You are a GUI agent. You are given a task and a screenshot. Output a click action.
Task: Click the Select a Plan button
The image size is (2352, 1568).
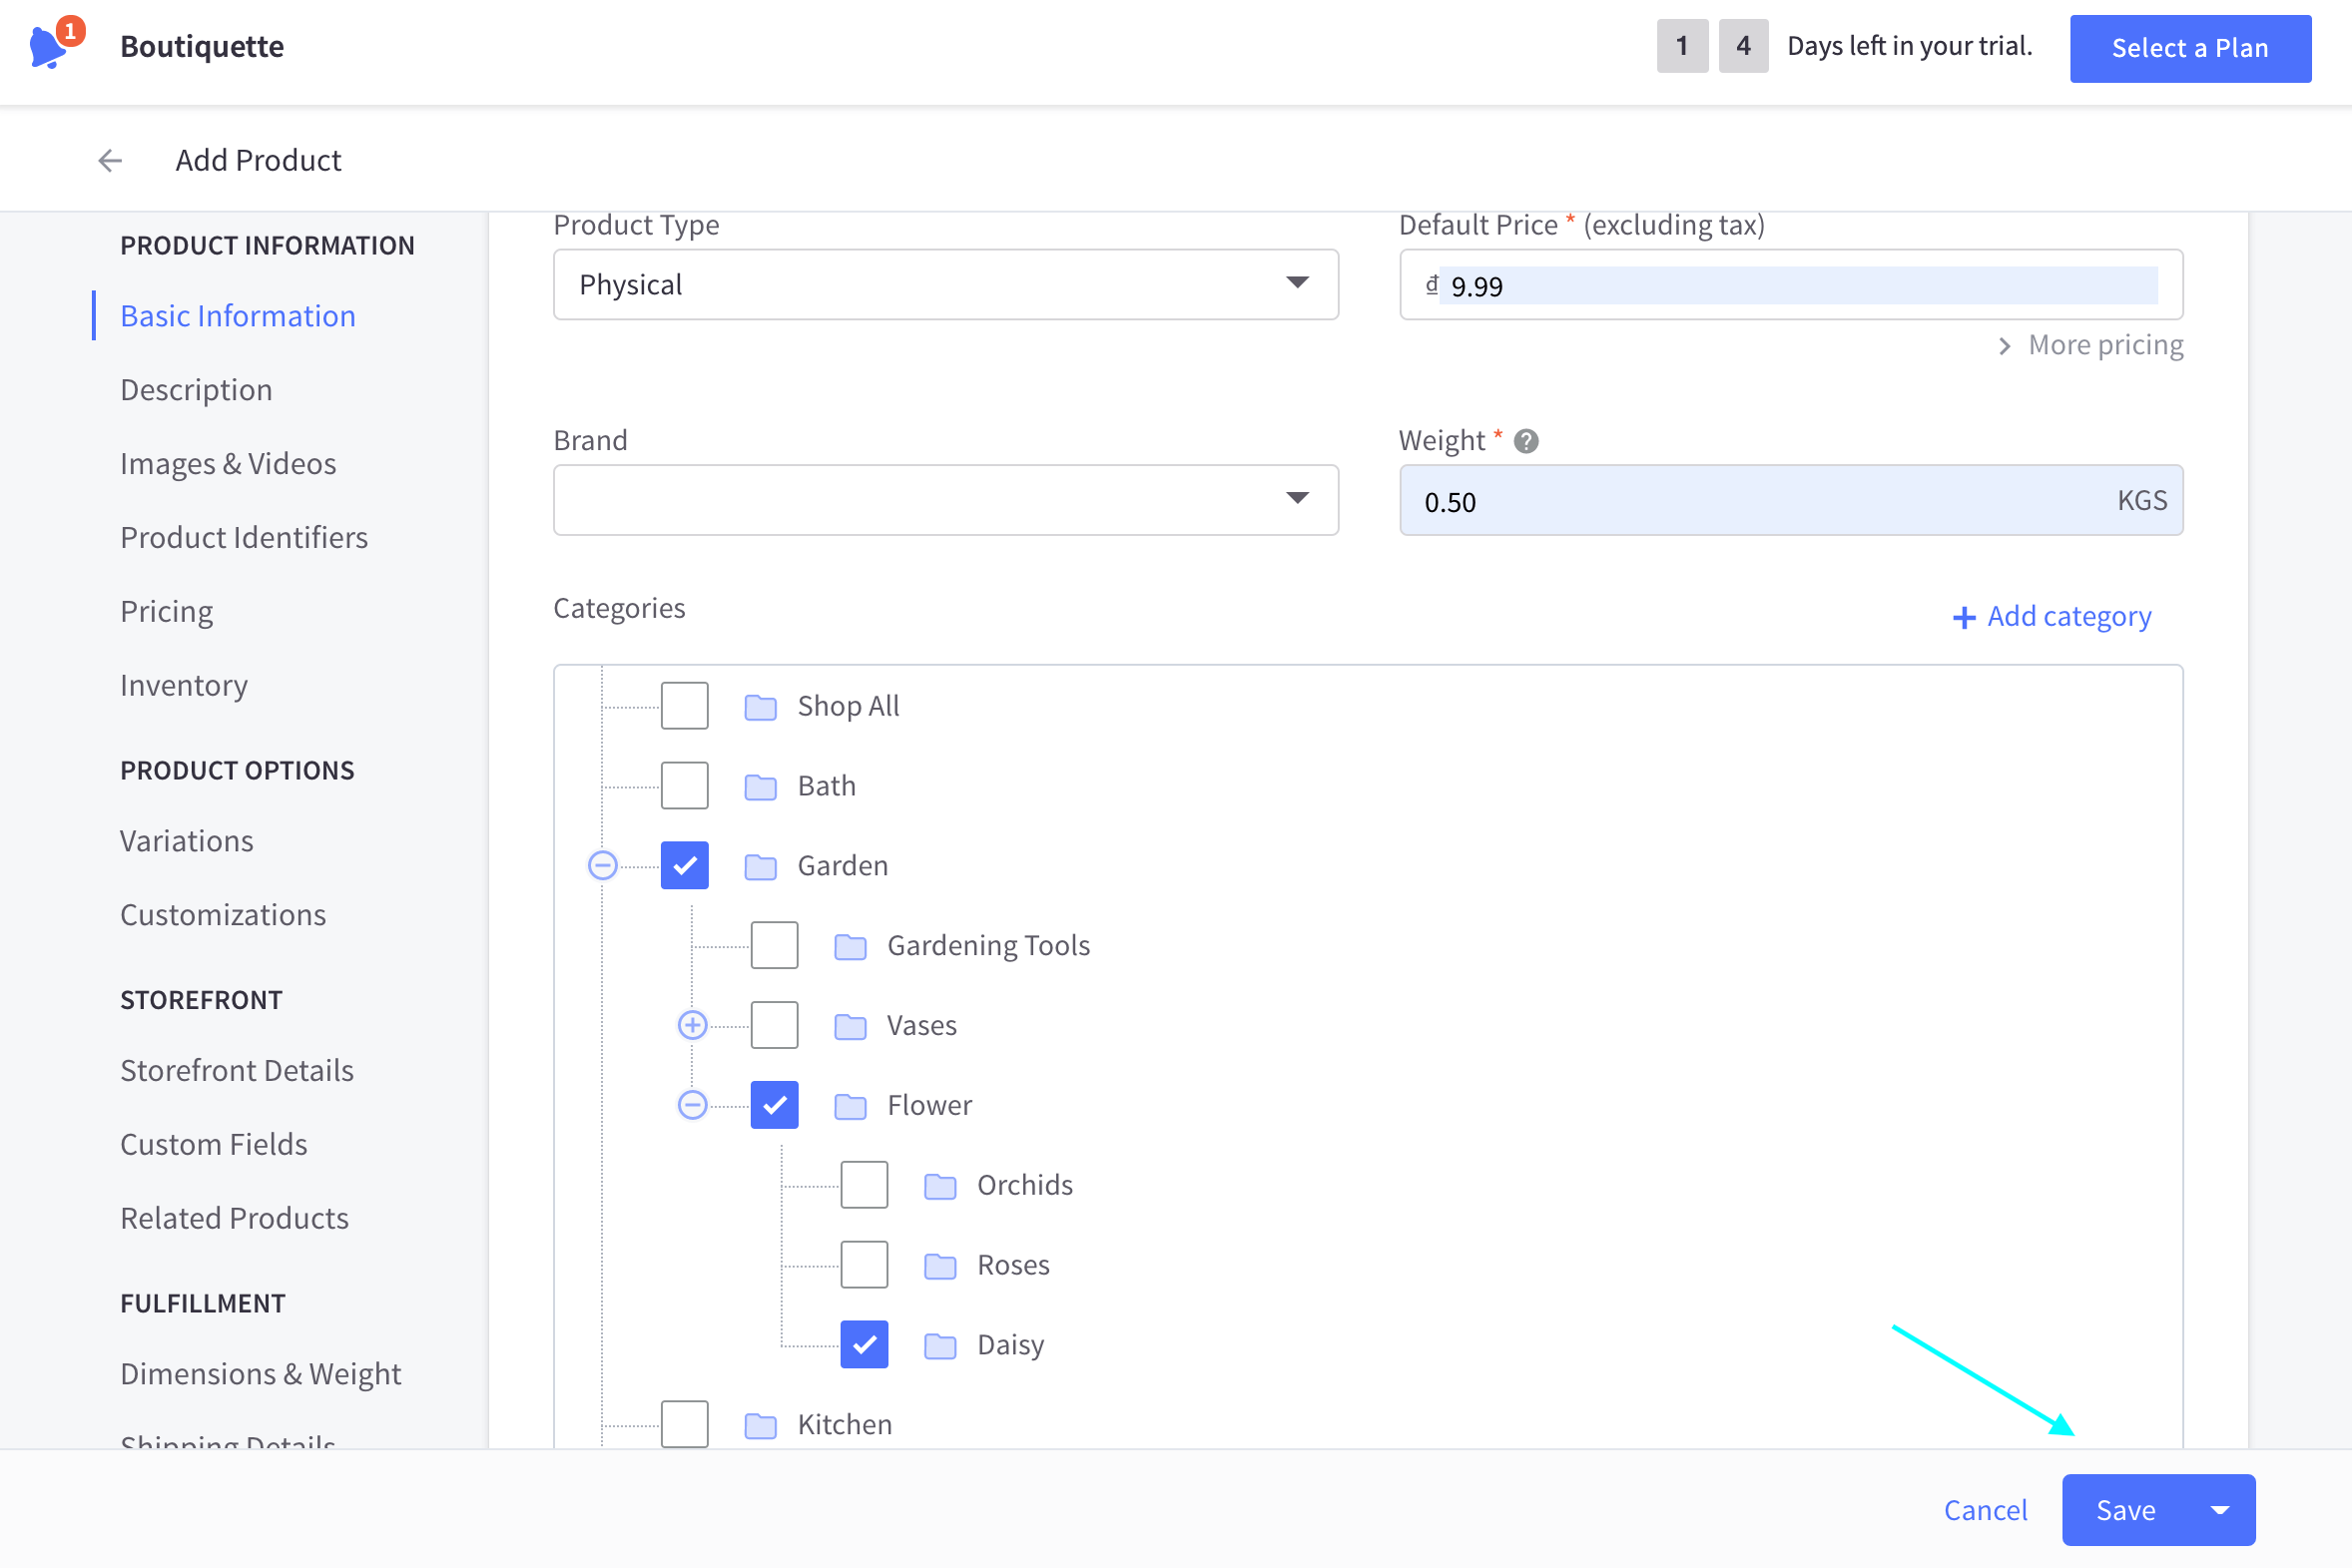2189,48
